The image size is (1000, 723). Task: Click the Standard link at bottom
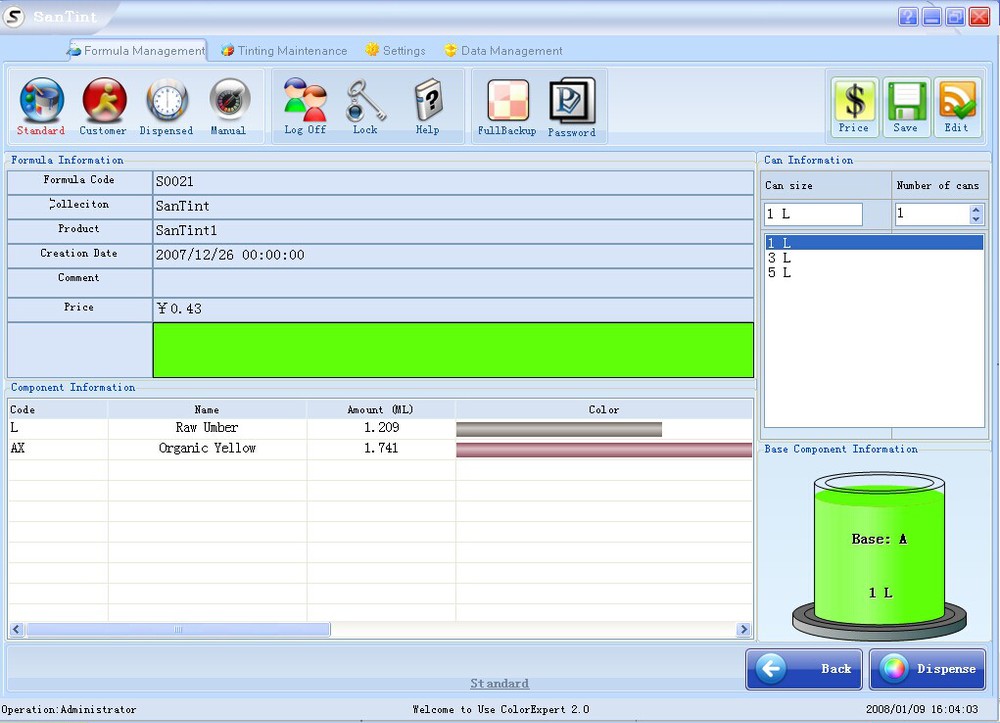point(499,683)
